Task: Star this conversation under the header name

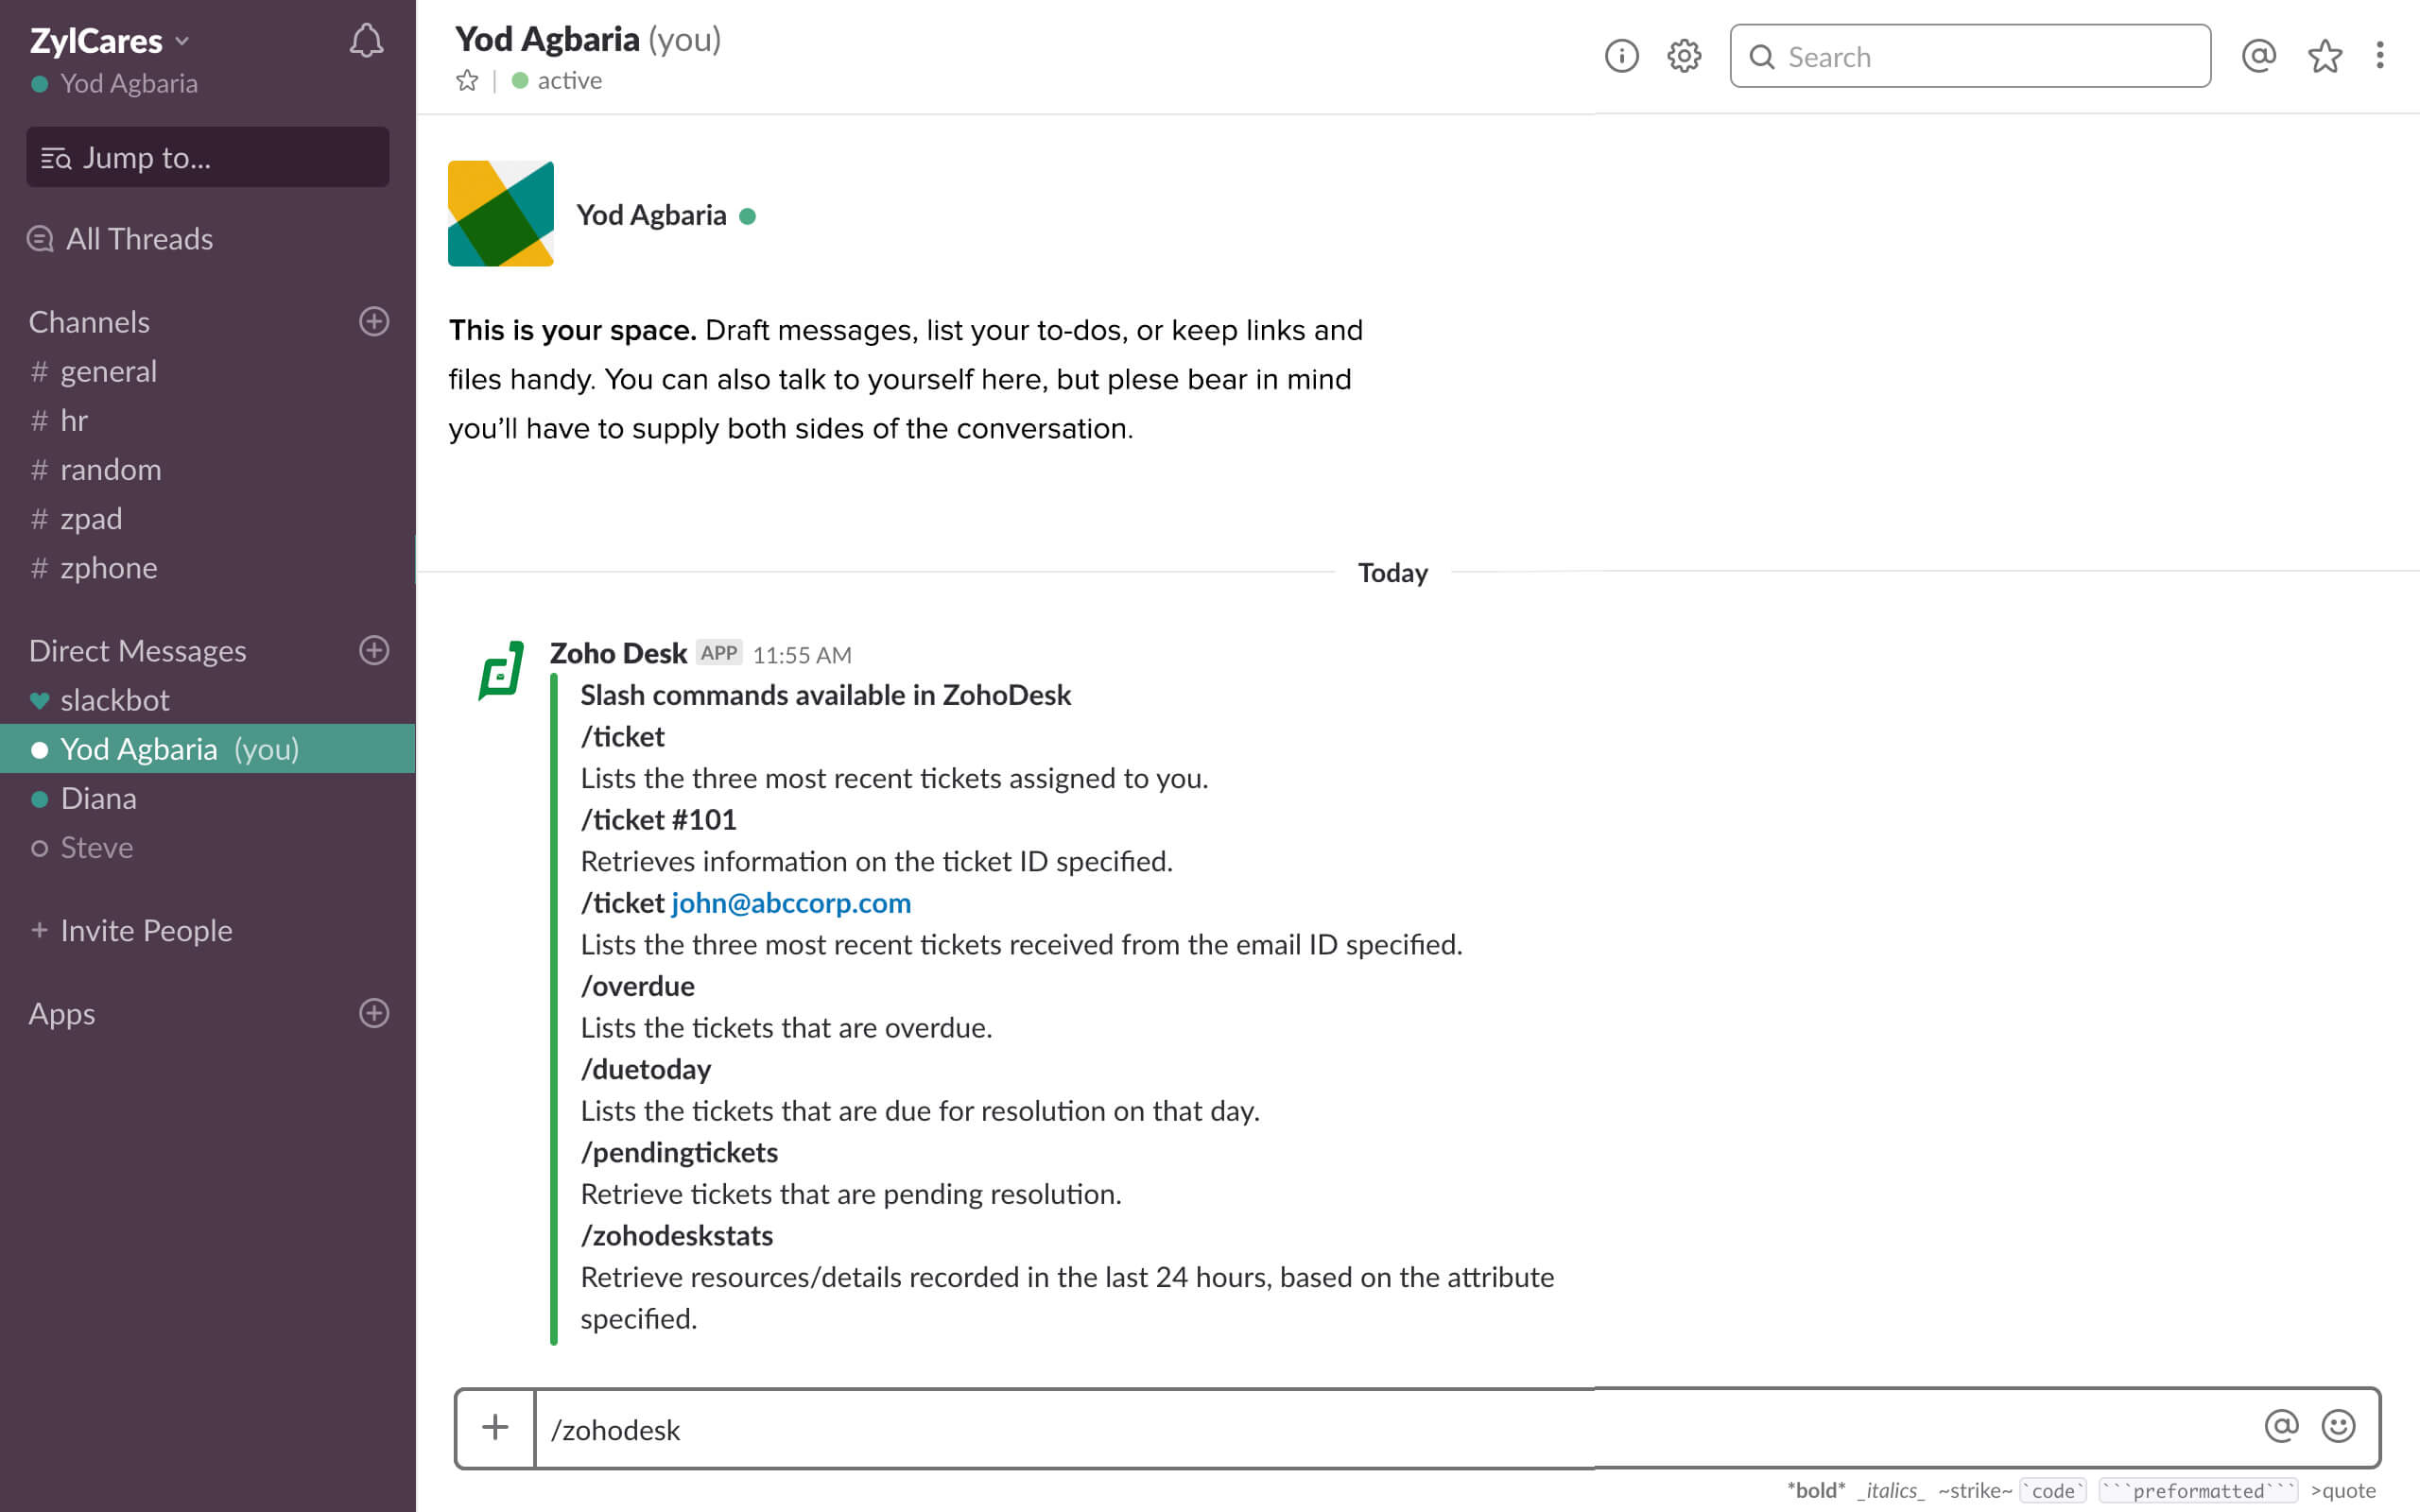Action: coord(467,80)
